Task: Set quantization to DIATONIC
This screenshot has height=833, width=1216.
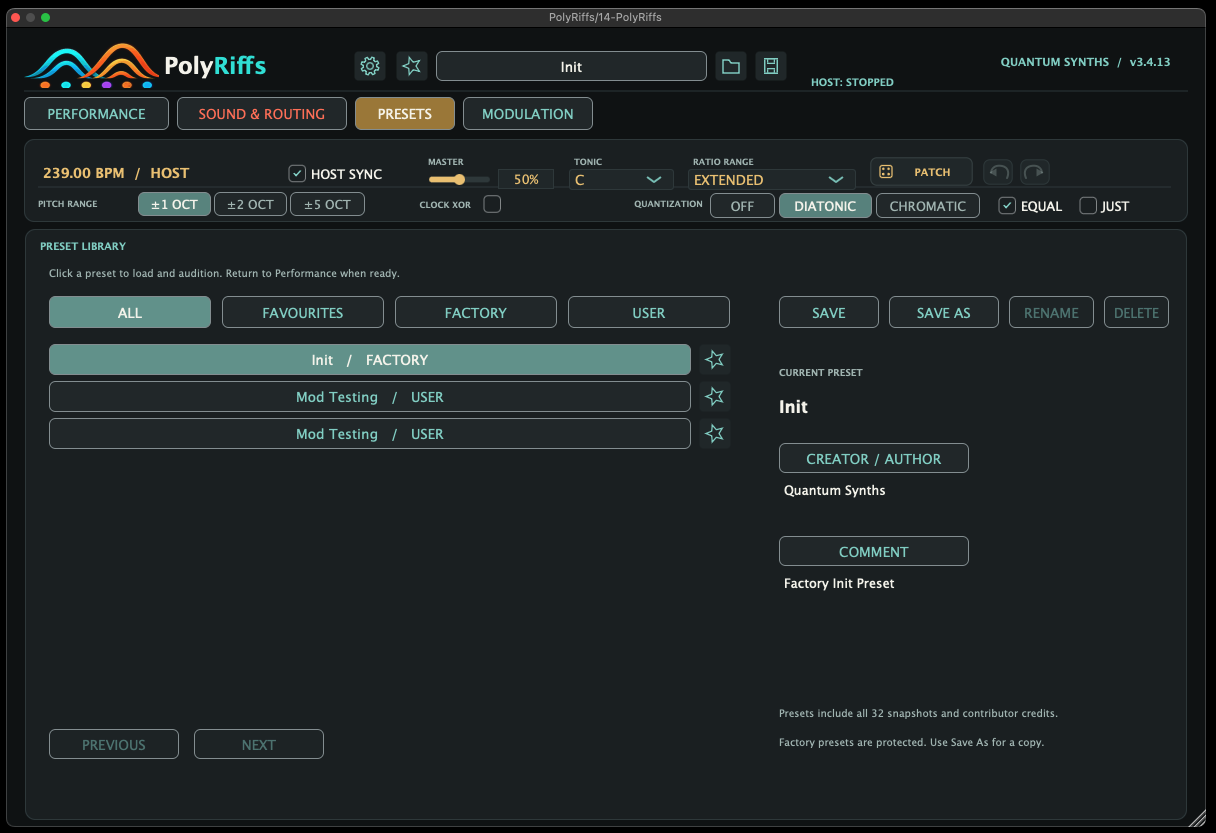Action: pos(825,206)
